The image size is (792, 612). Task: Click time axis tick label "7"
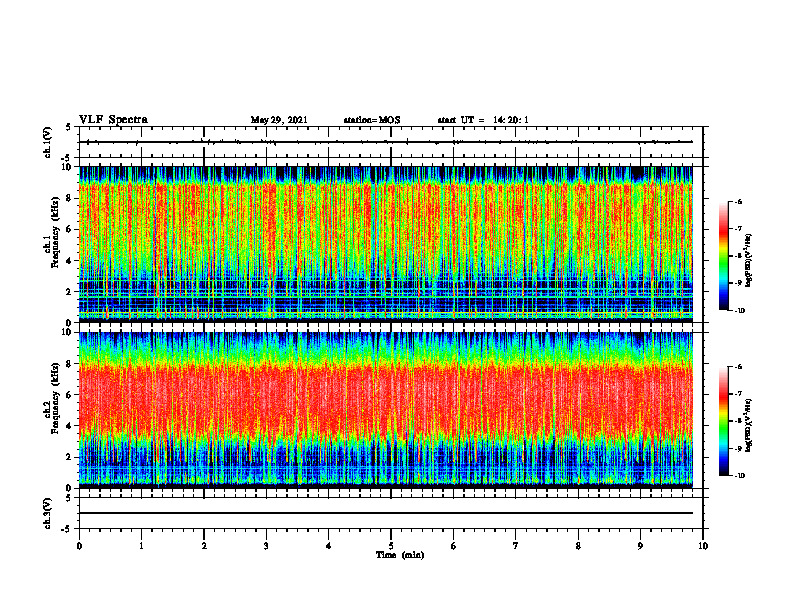[516, 546]
